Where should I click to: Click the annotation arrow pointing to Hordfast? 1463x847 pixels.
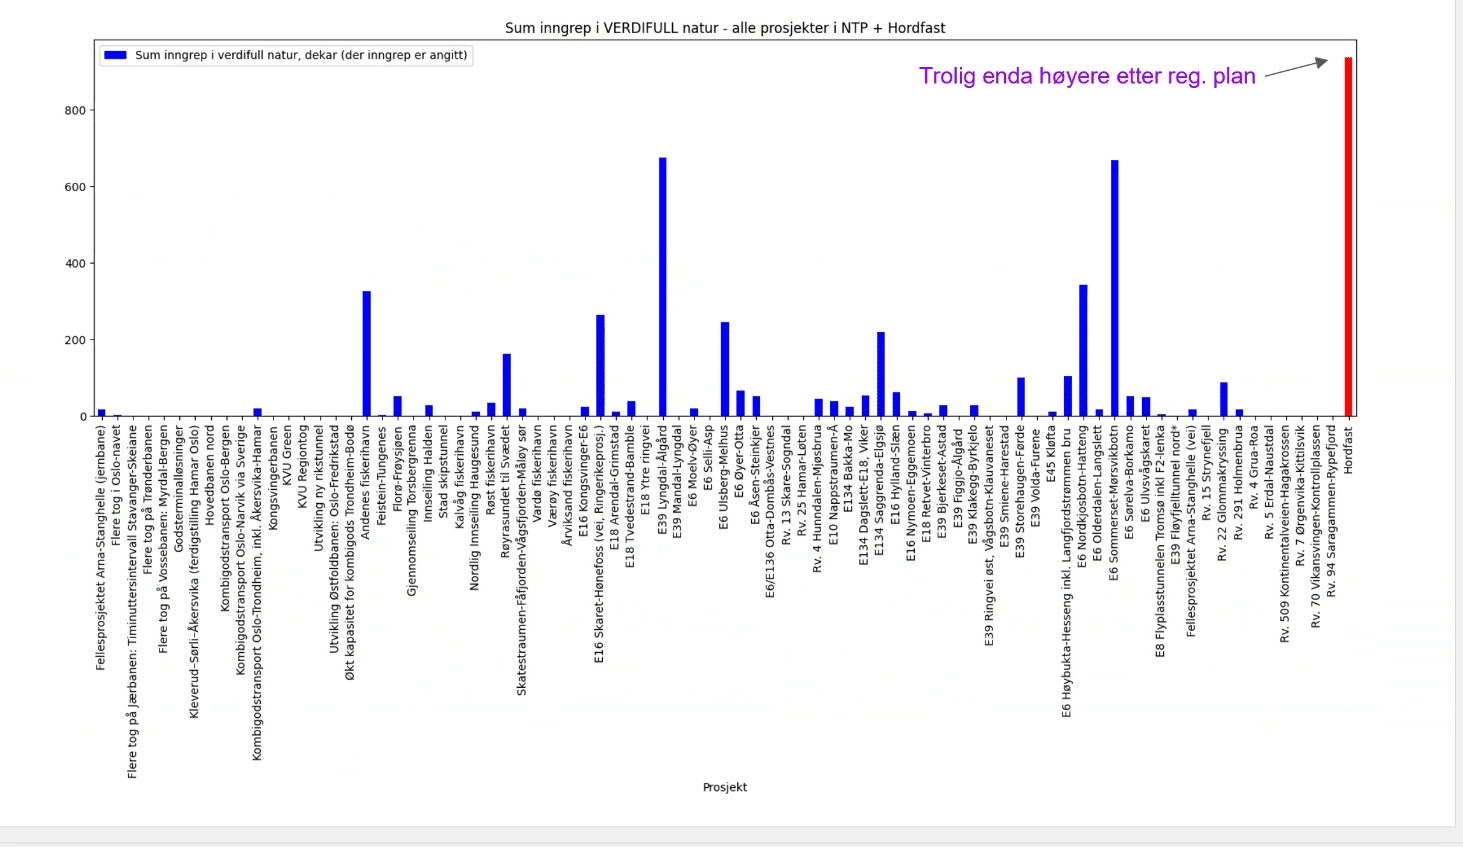click(1296, 68)
